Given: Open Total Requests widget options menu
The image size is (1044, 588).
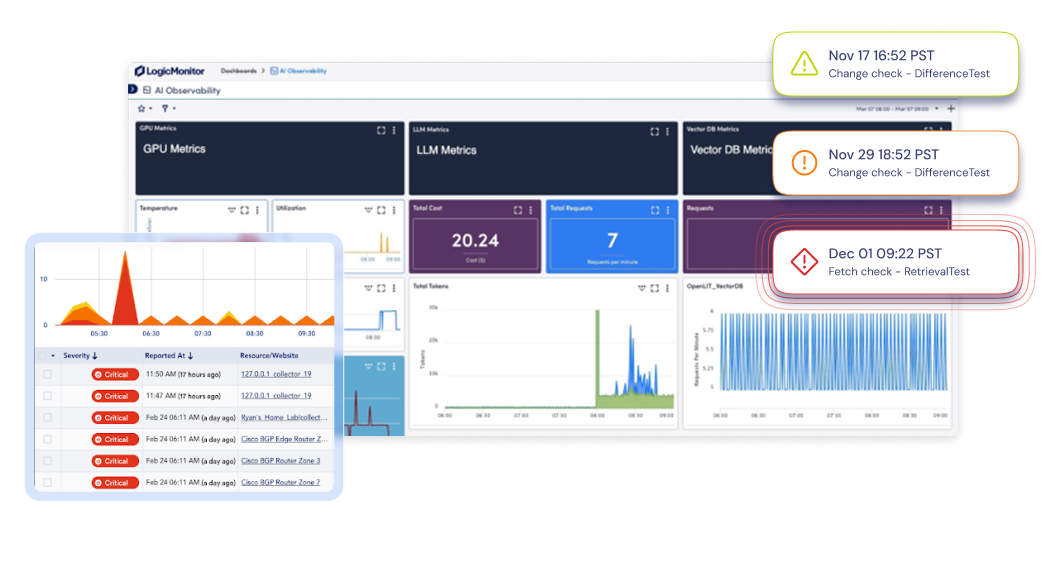Looking at the screenshot, I should tap(668, 210).
